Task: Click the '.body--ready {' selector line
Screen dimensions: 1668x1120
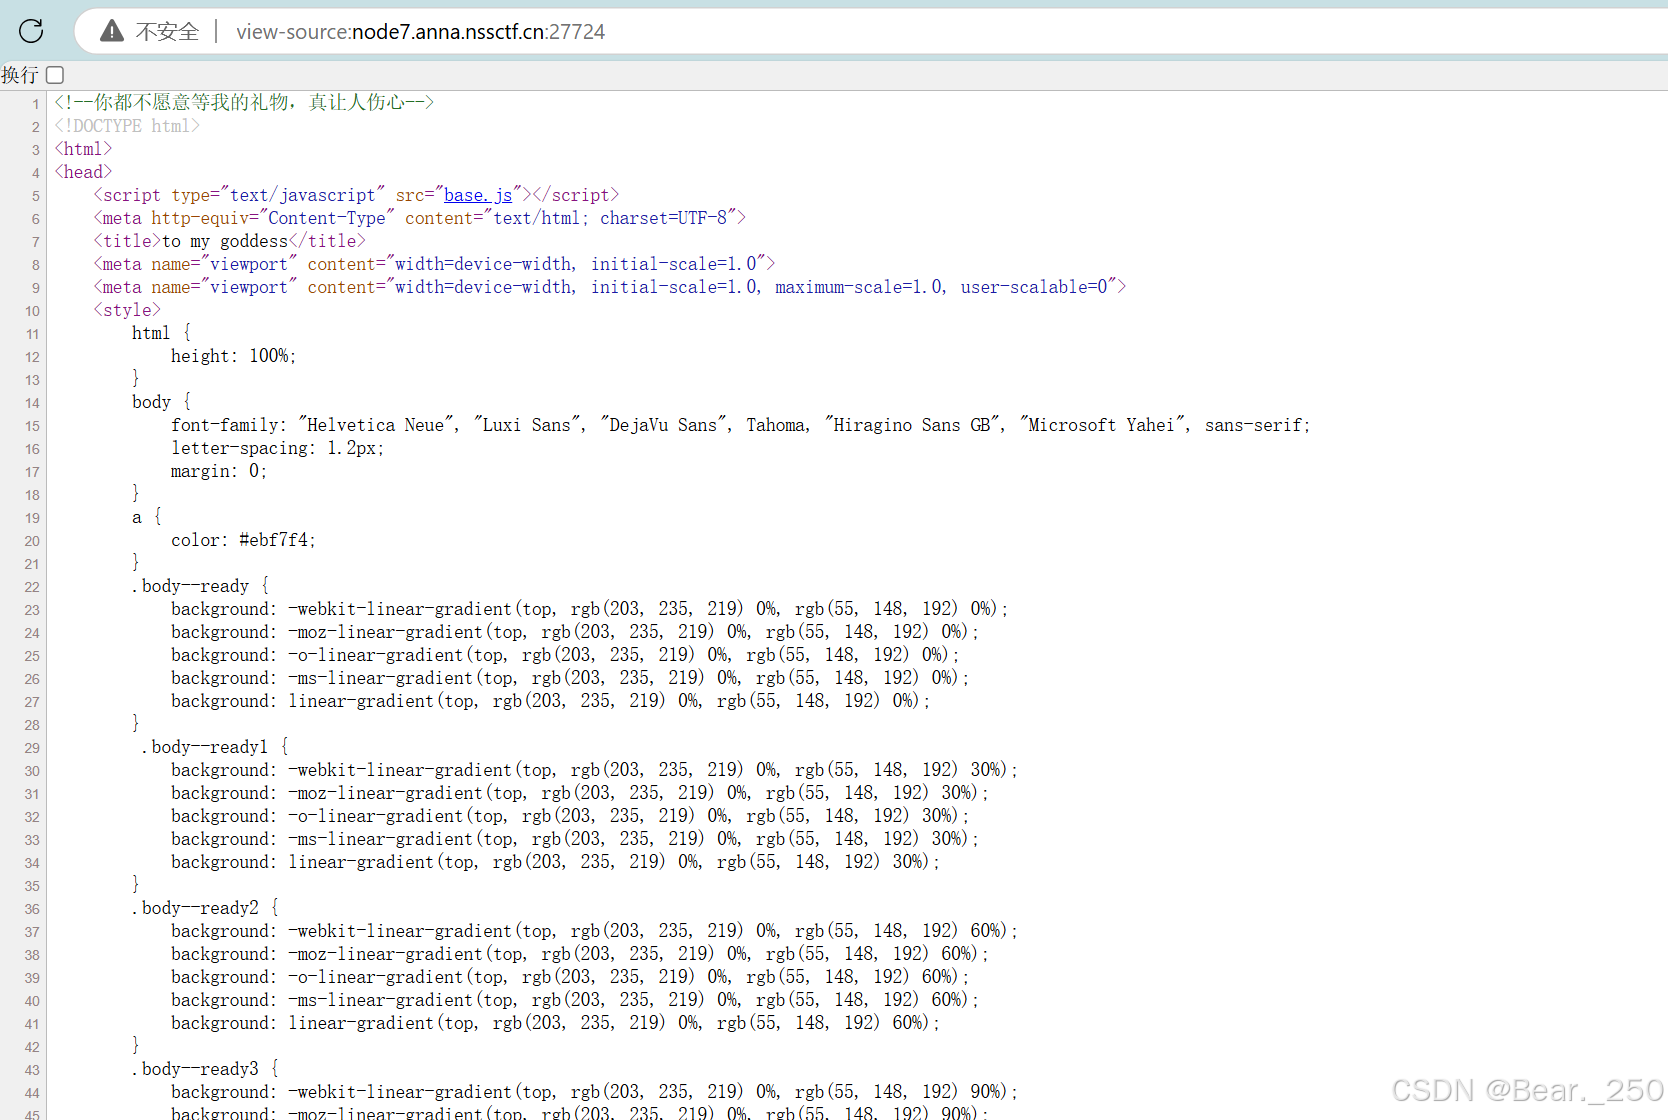Action: [x=201, y=586]
